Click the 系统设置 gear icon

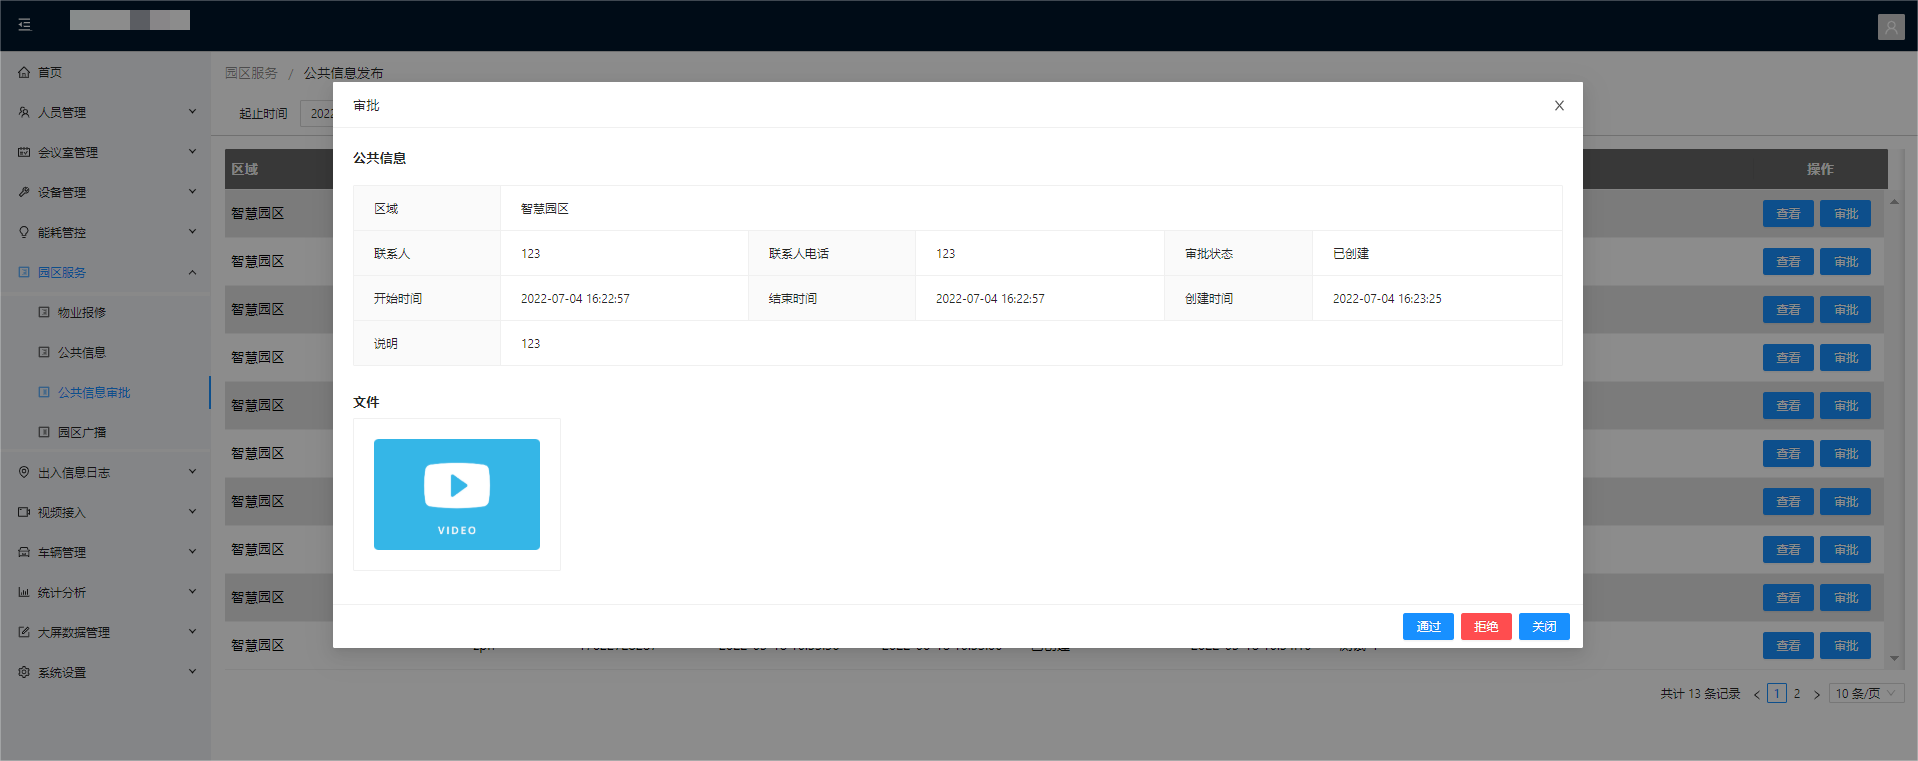coord(24,672)
